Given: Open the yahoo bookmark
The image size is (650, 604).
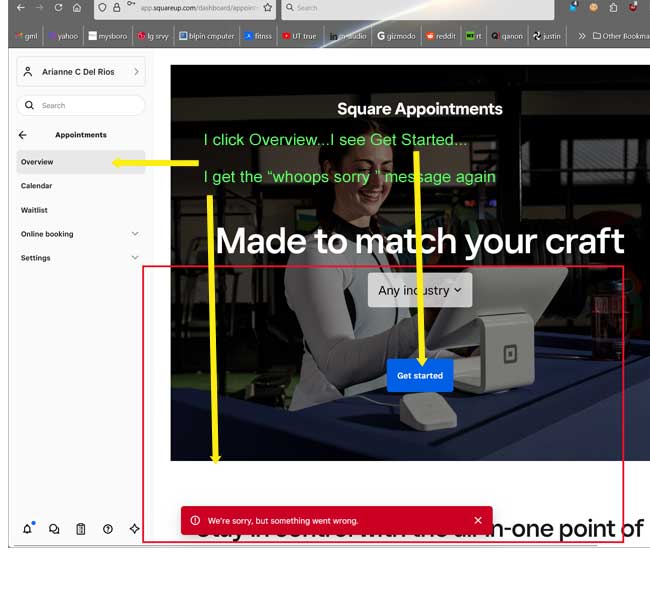Looking at the screenshot, I should pyautogui.click(x=63, y=36).
